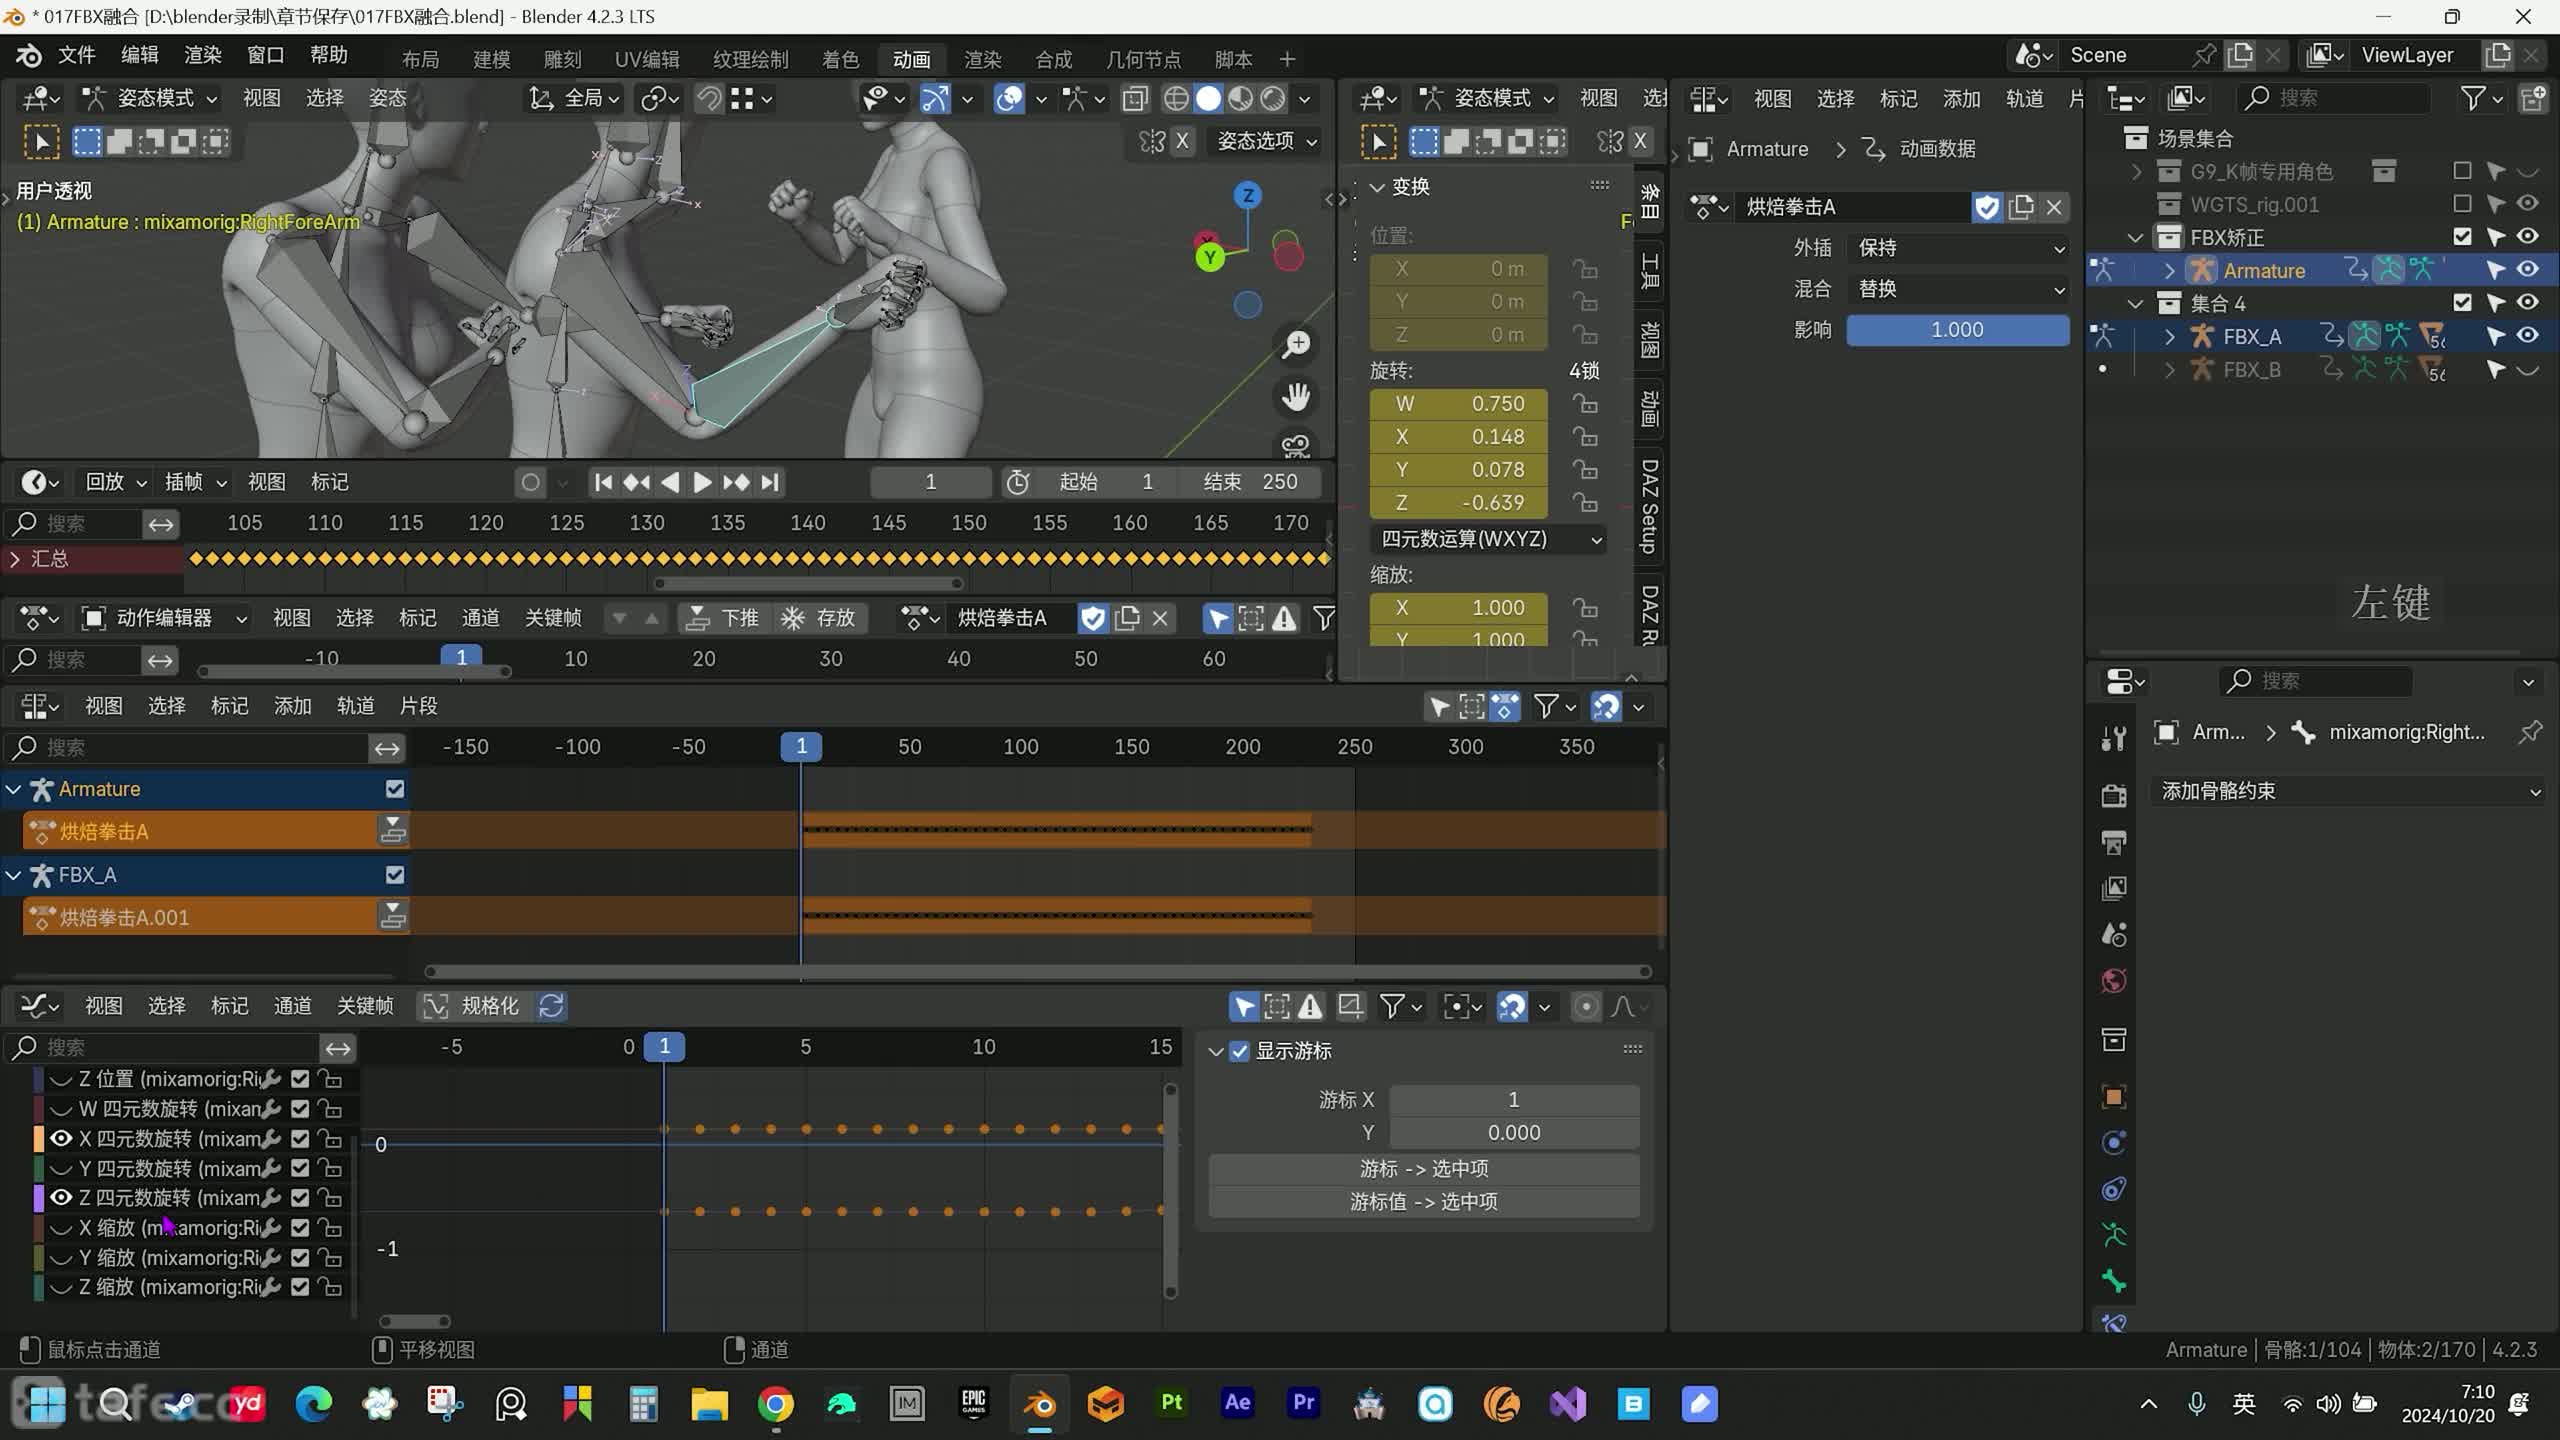The width and height of the screenshot is (2560, 1440).
Task: Click the Push Down (下推) action button
Action: (x=722, y=618)
